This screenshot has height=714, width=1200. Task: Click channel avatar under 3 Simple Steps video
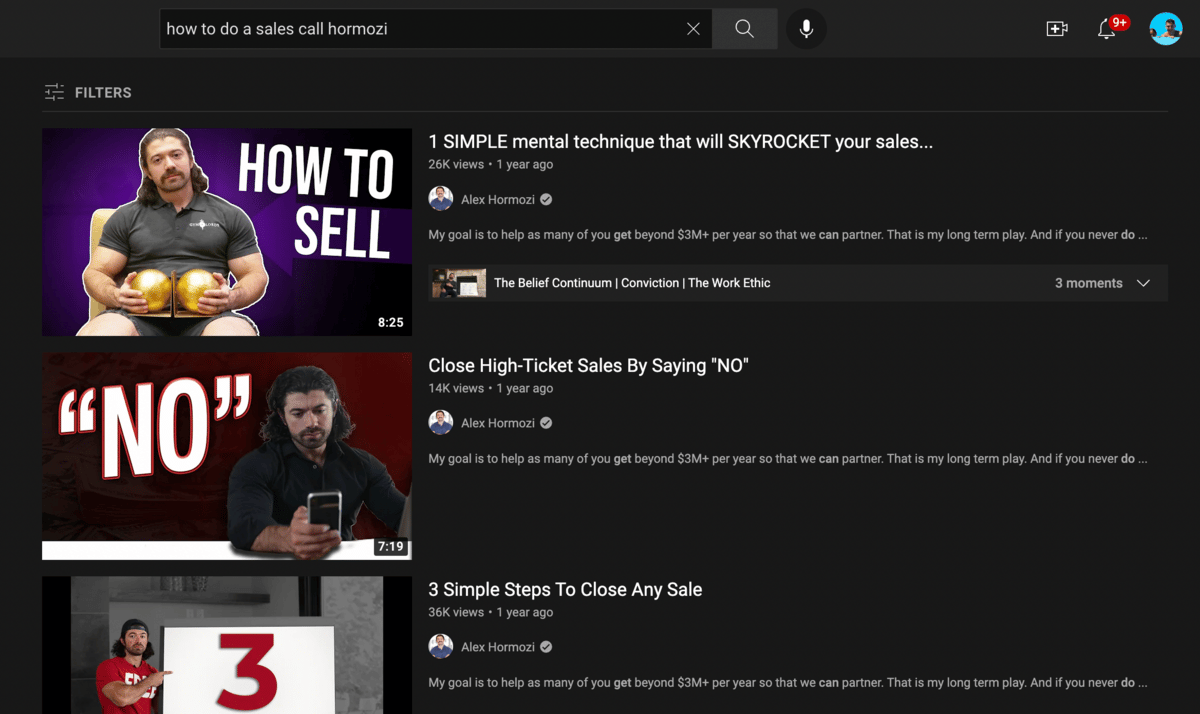click(441, 647)
